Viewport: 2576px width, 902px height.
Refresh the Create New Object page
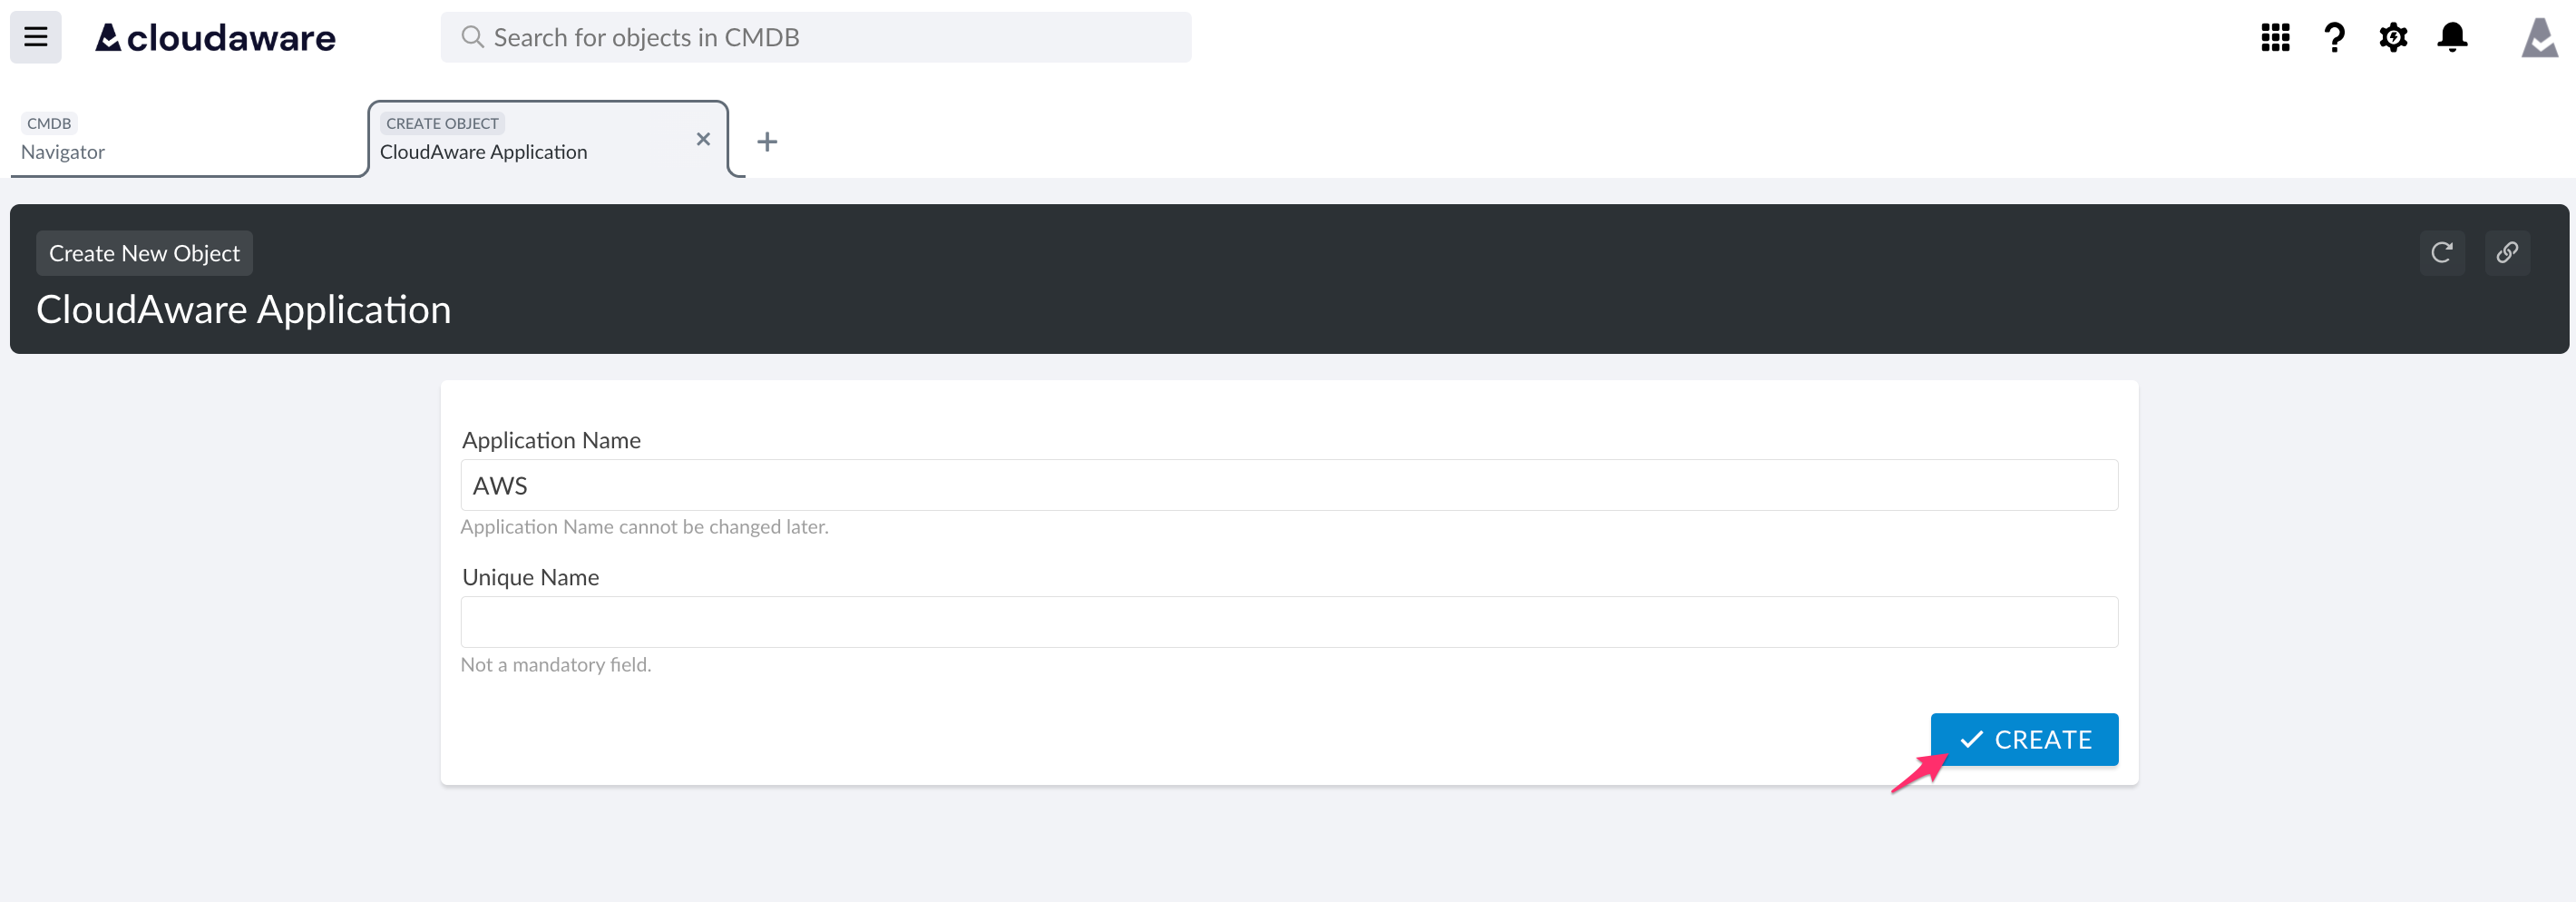point(2441,253)
